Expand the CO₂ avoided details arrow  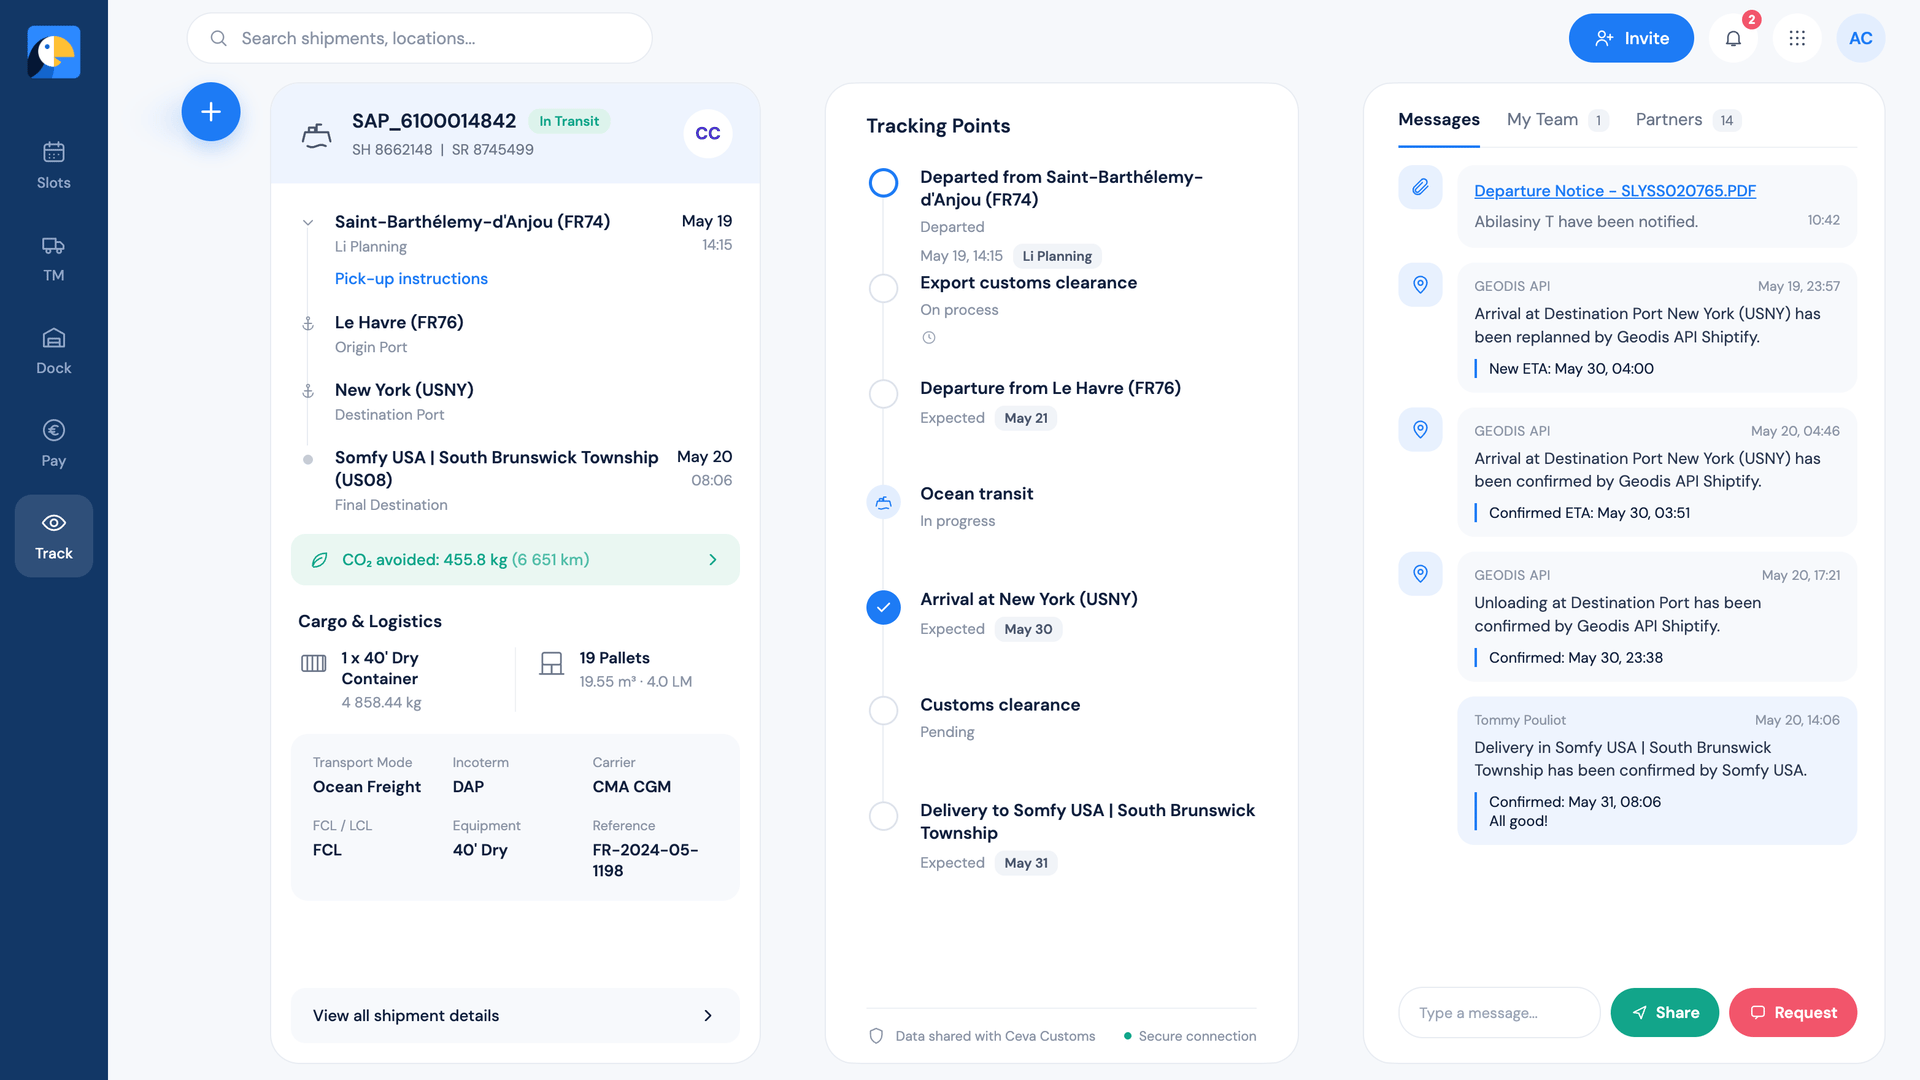click(x=713, y=560)
